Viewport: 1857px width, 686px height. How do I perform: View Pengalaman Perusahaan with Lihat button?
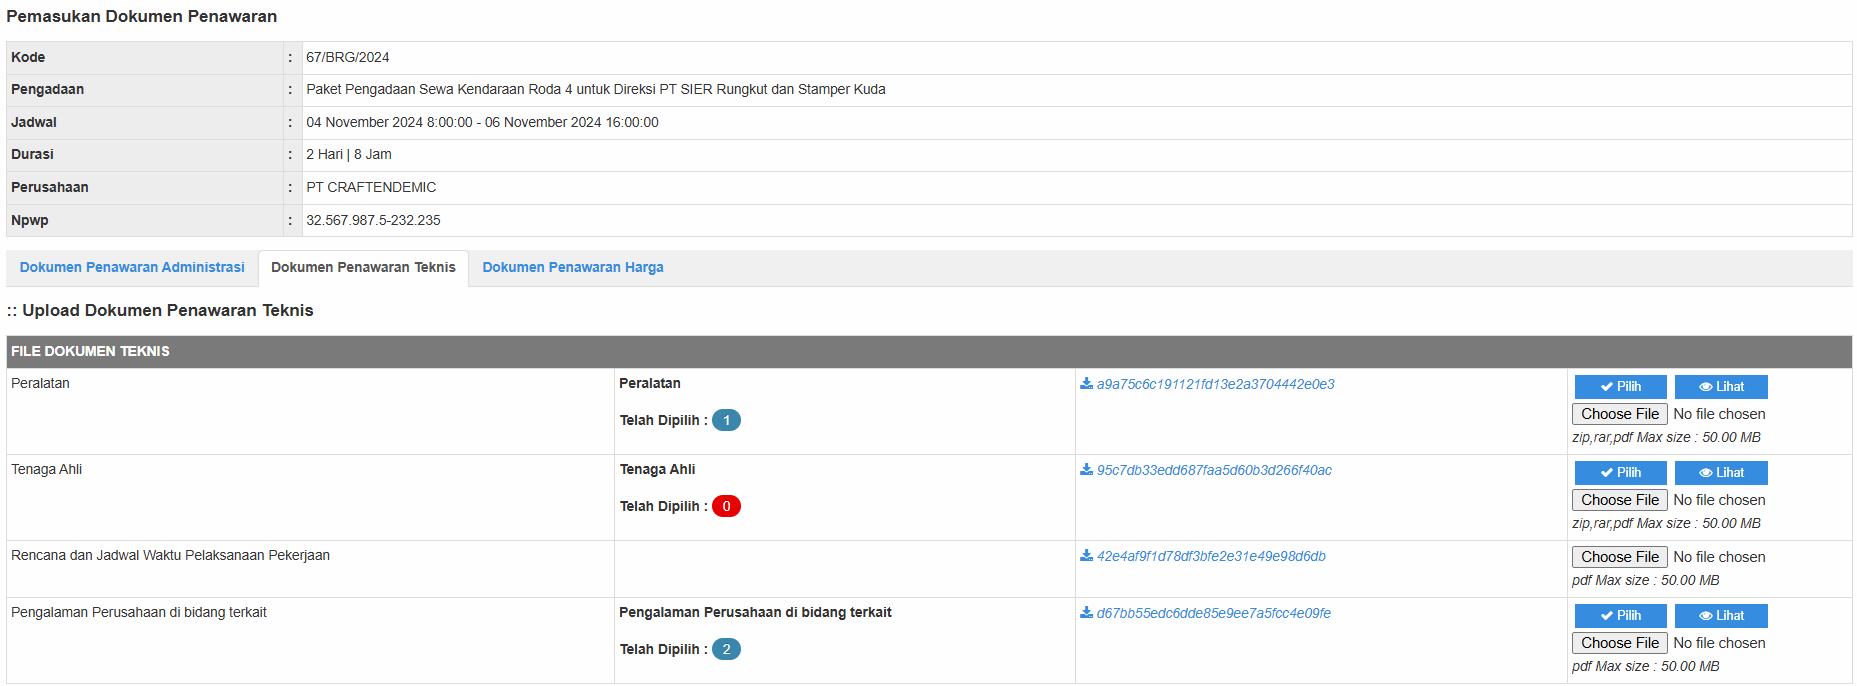pyautogui.click(x=1720, y=616)
